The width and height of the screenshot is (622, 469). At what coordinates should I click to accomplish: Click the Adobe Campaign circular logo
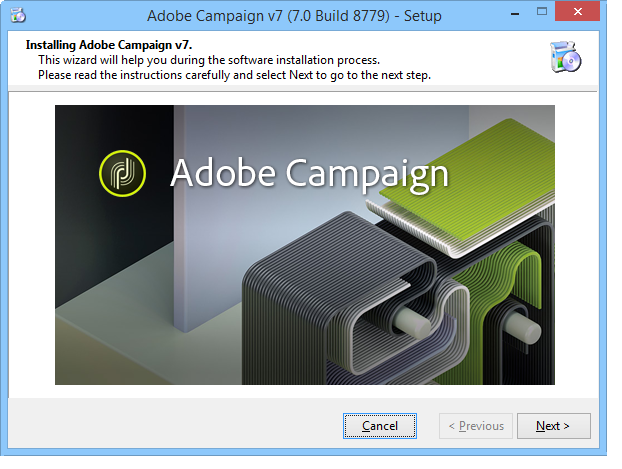(x=123, y=173)
